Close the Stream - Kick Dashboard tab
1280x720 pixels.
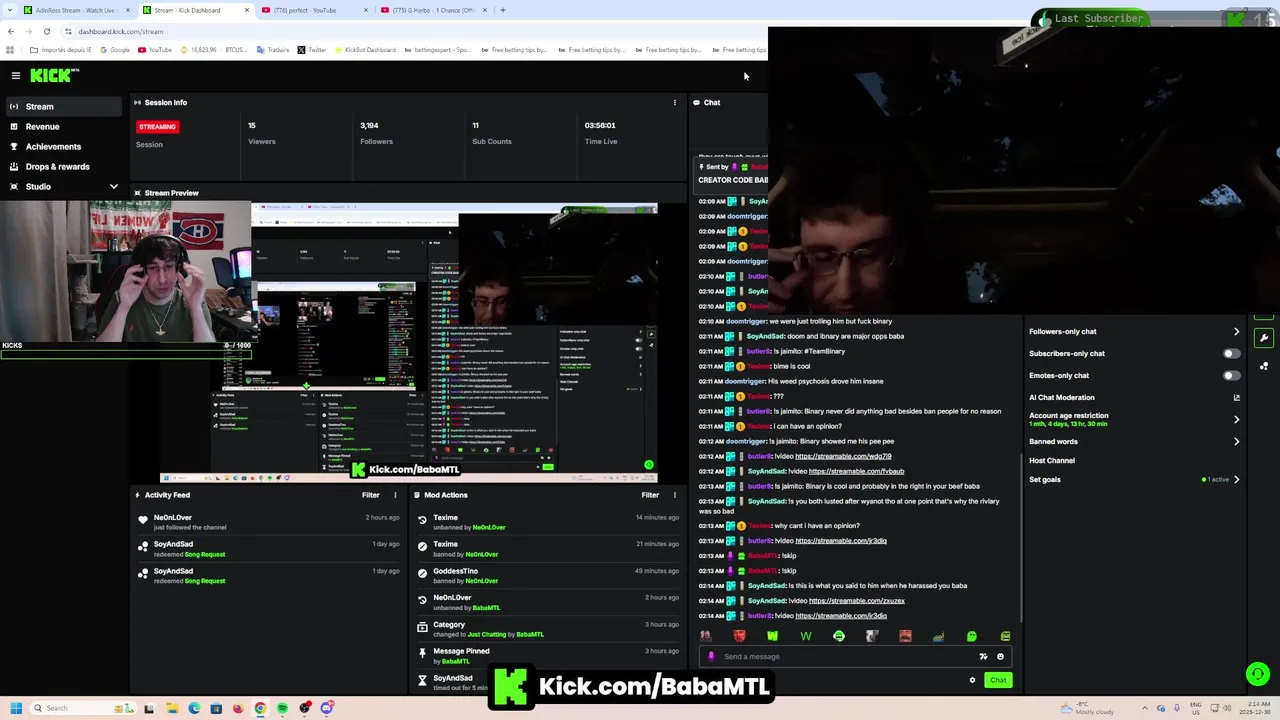pos(248,10)
